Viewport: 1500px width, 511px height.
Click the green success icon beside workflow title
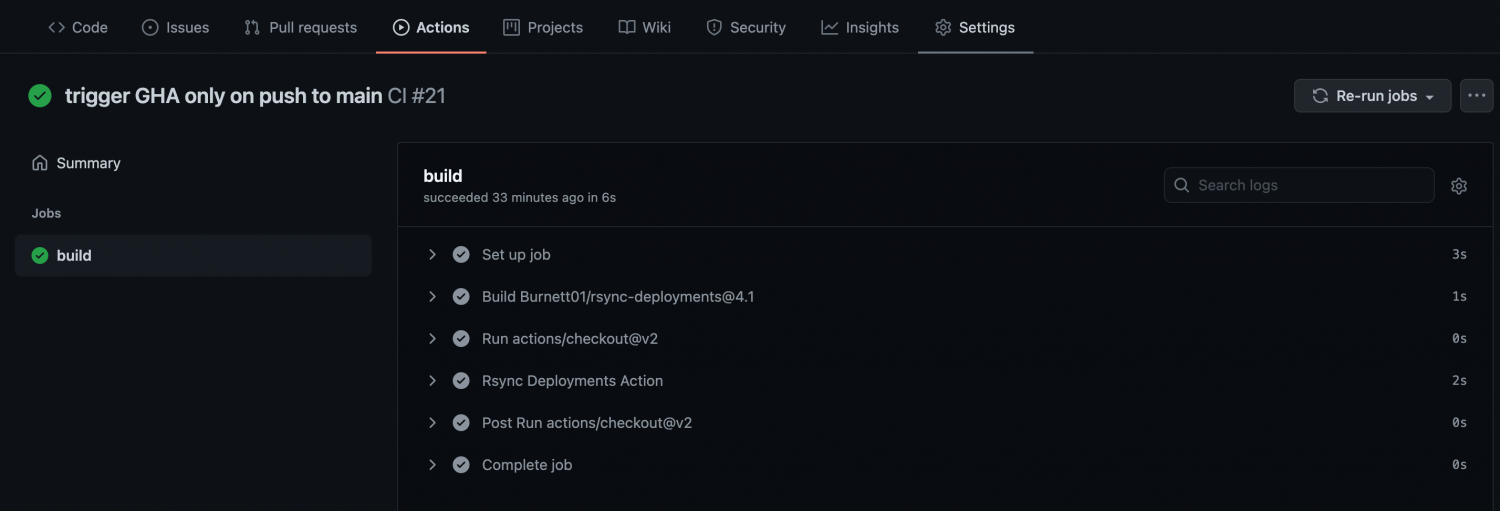40,96
